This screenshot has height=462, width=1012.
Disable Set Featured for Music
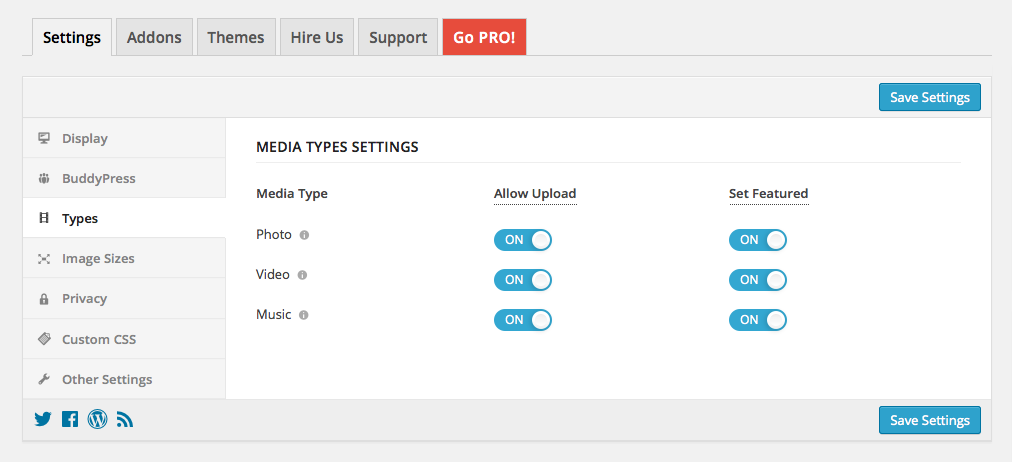point(757,320)
